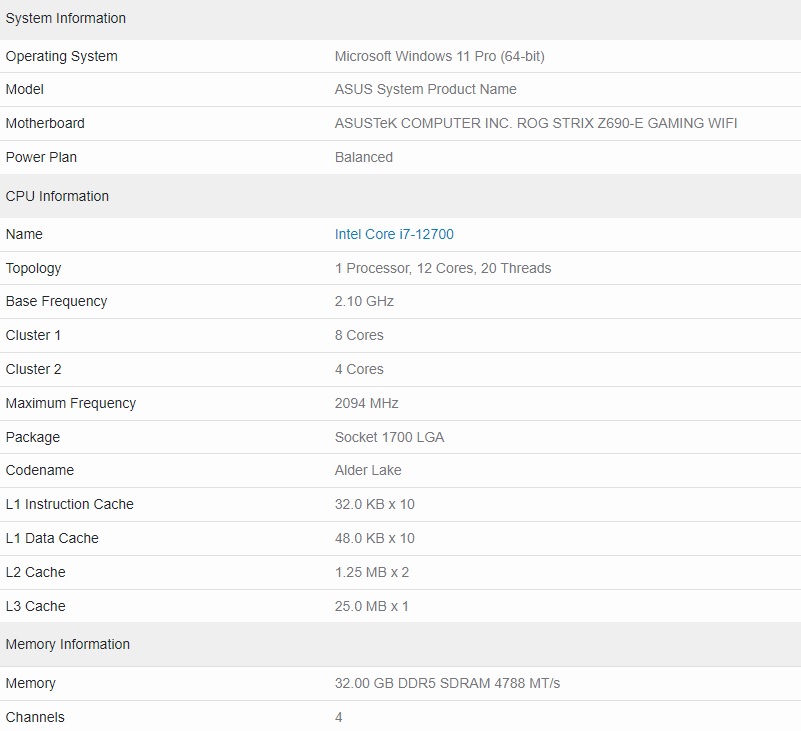Screen dimensions: 801x731
Task: Select the Memory Information section header
Action: point(67,644)
